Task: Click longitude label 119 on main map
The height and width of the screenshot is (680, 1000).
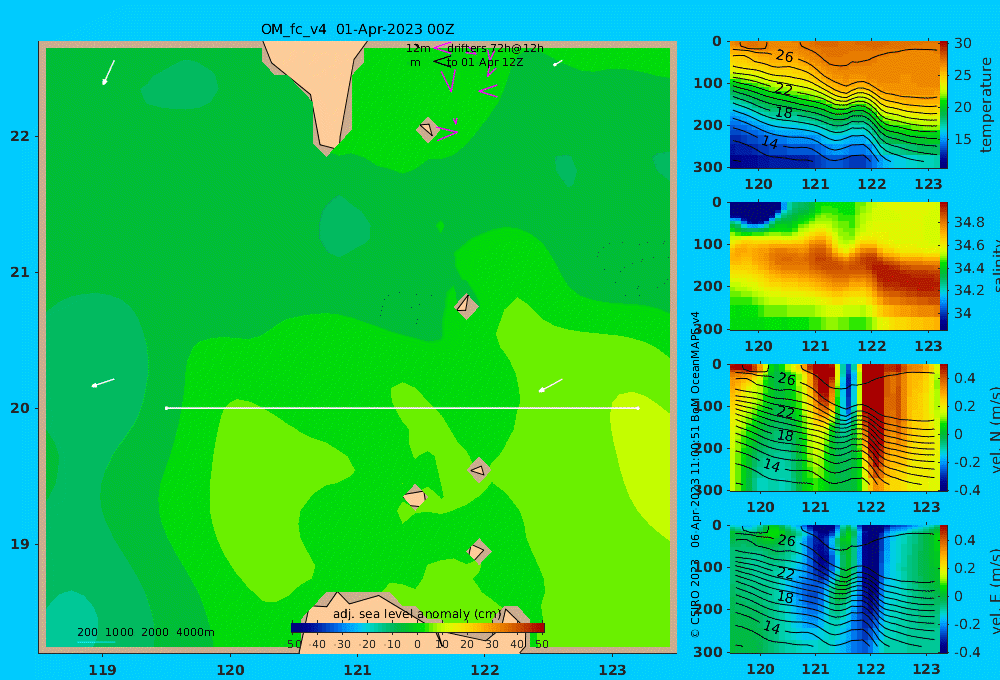Action: (x=102, y=670)
